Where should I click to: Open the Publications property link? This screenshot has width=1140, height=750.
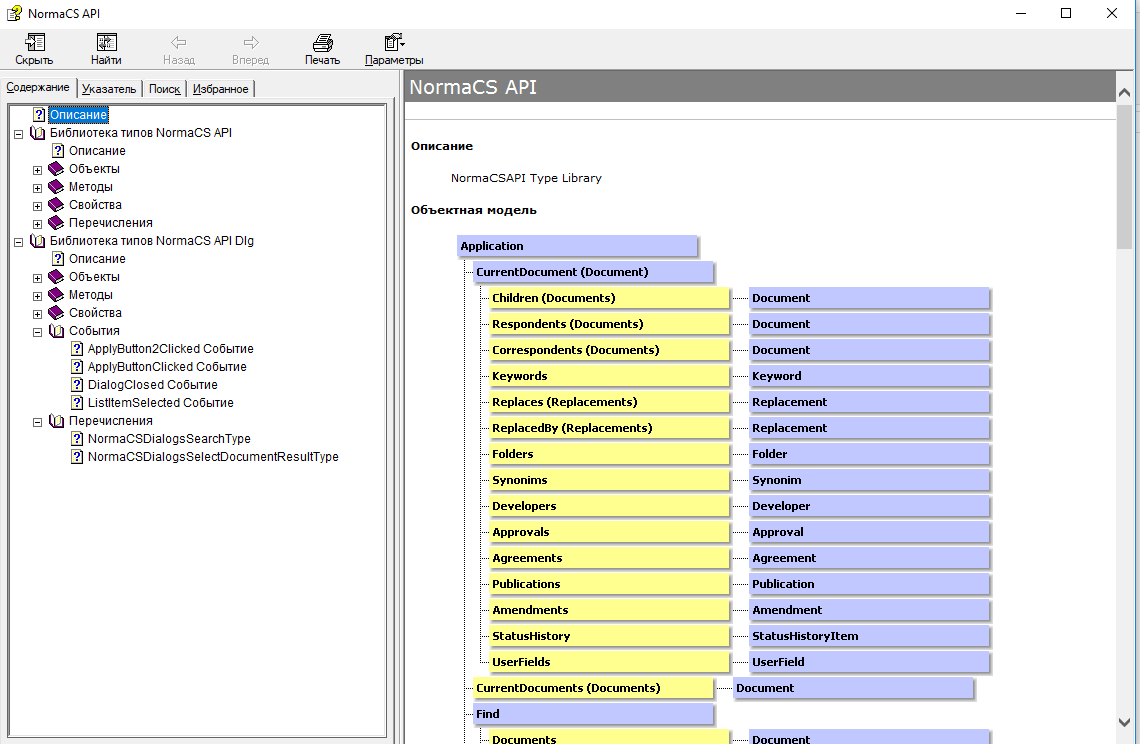coord(609,584)
